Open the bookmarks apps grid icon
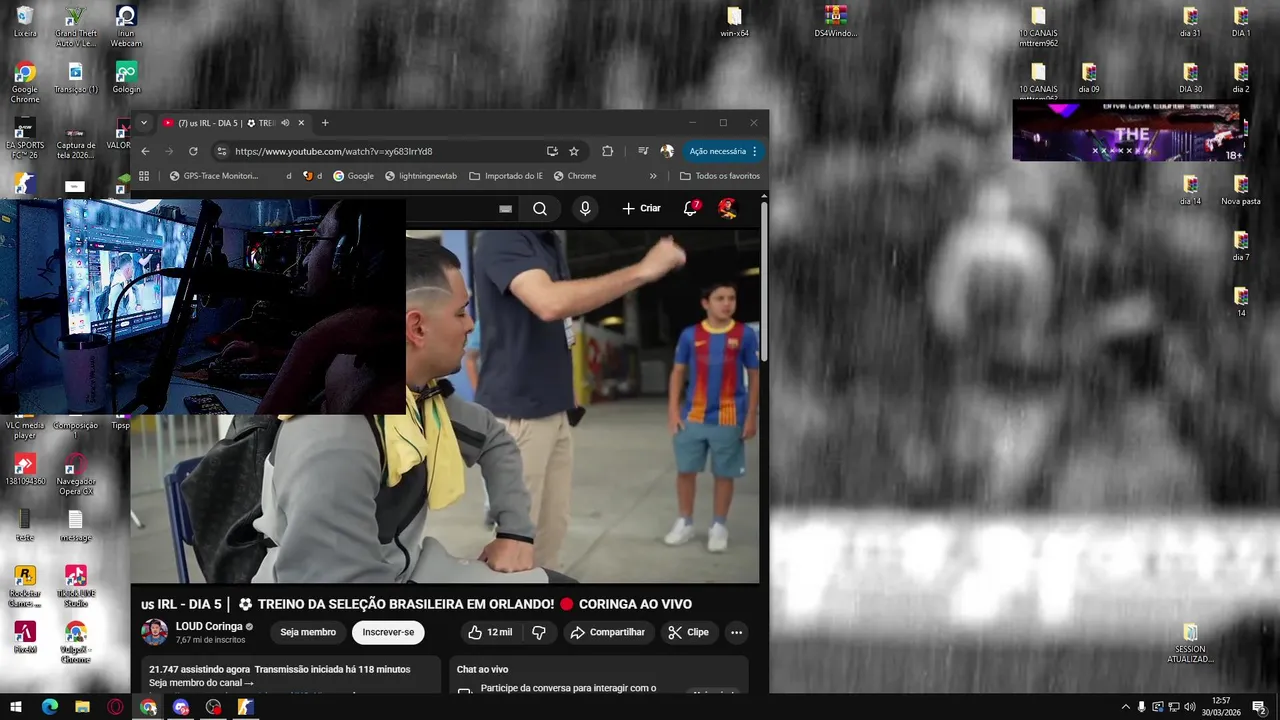Viewport: 1280px width, 720px height. coord(144,176)
